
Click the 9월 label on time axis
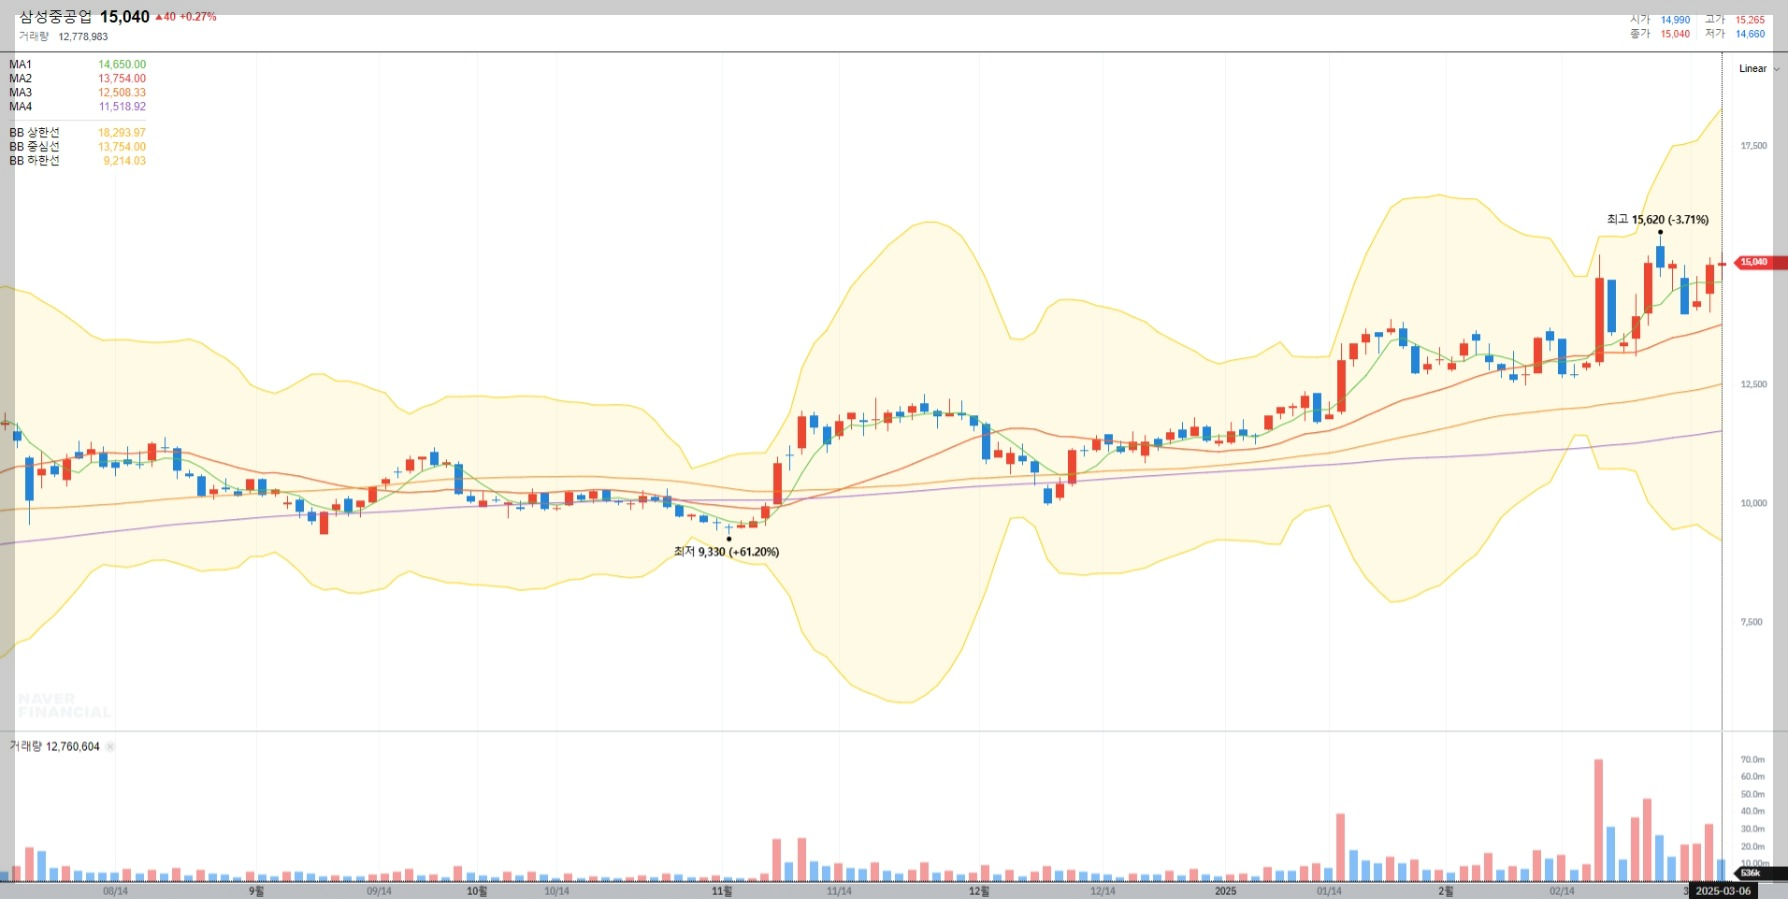pos(257,891)
